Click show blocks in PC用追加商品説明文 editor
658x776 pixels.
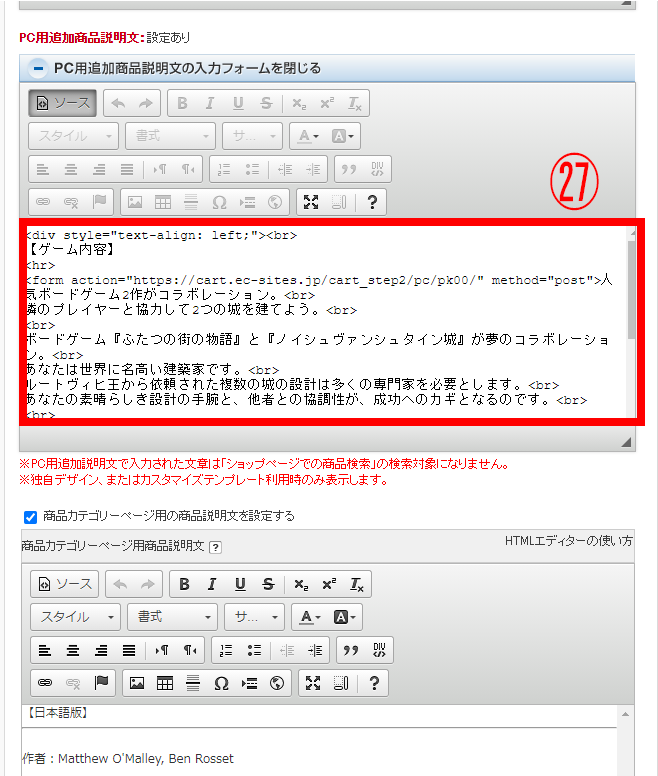[x=339, y=202]
